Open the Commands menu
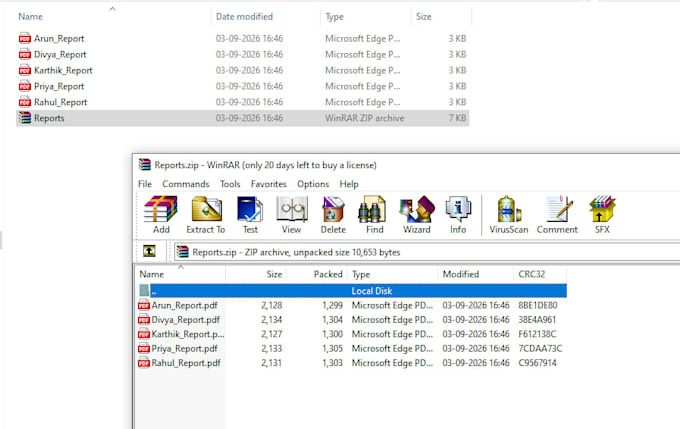This screenshot has width=680, height=429. point(186,184)
